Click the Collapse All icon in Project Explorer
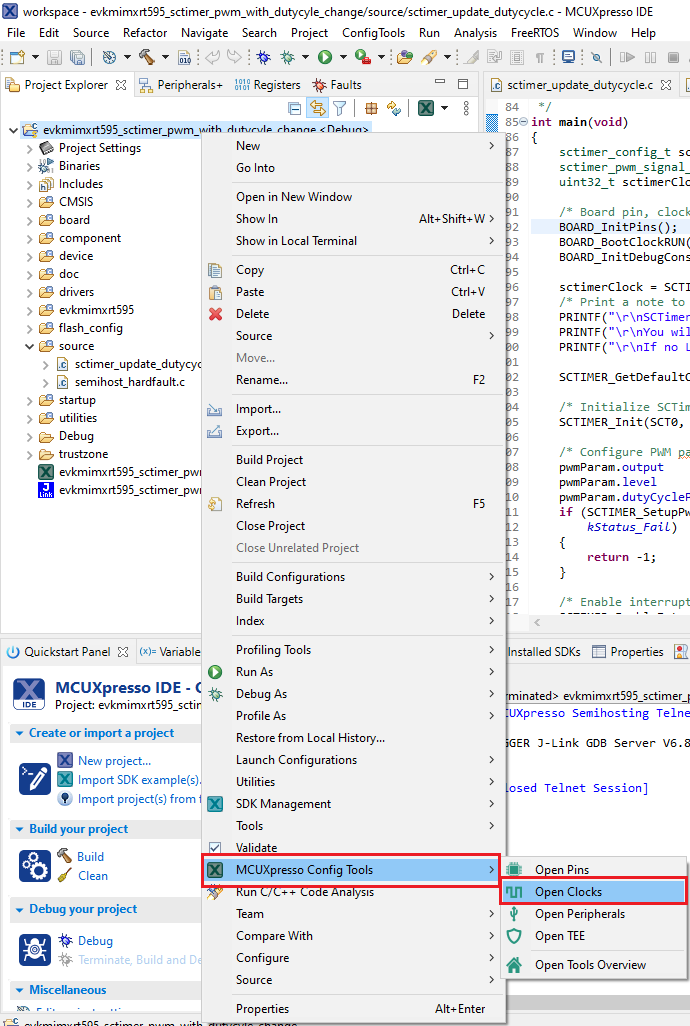The width and height of the screenshot is (690, 1026). click(x=295, y=108)
